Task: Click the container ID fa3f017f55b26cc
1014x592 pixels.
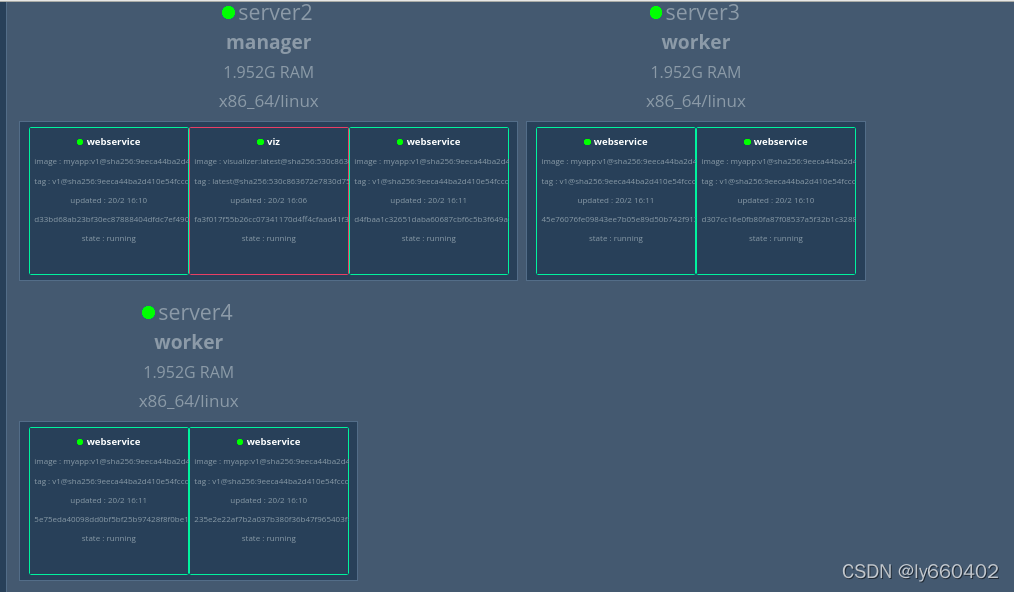Action: (271, 219)
